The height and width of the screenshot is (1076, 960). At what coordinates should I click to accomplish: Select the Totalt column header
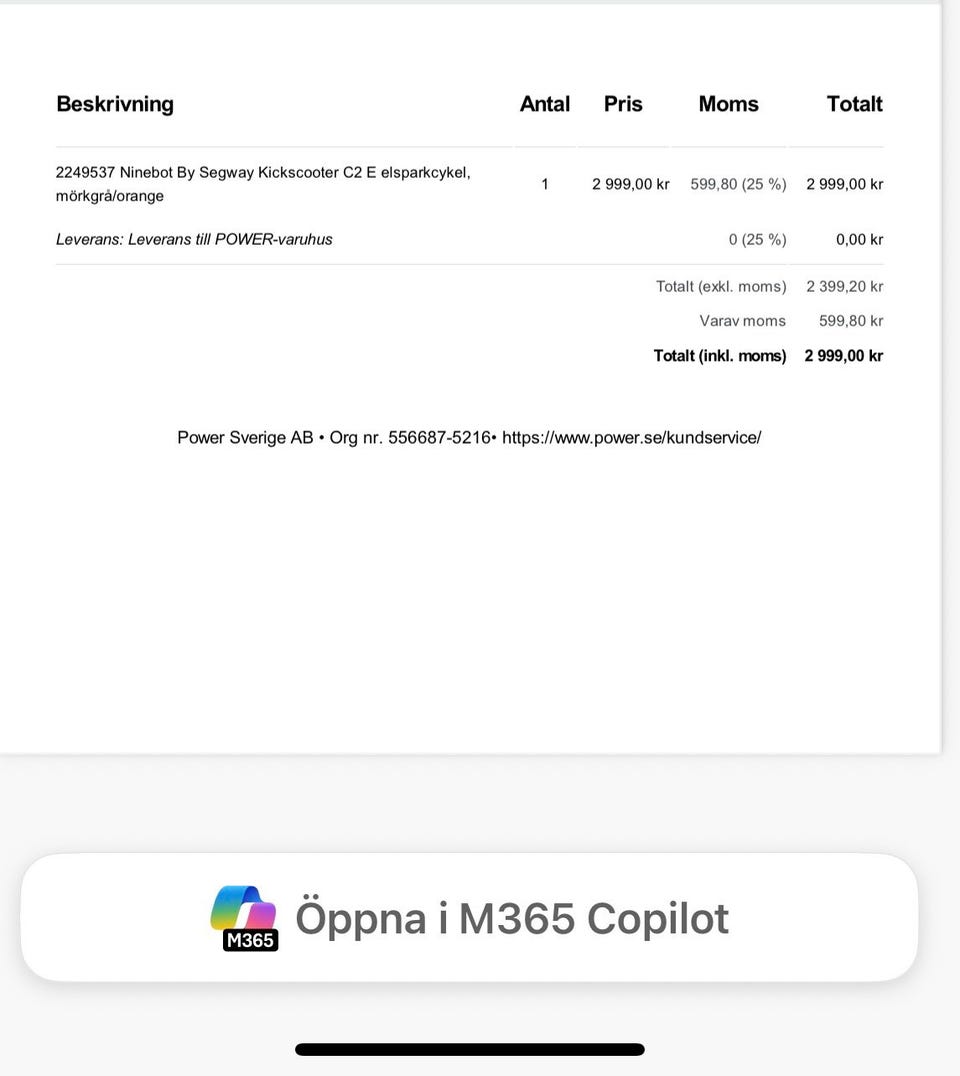[855, 104]
